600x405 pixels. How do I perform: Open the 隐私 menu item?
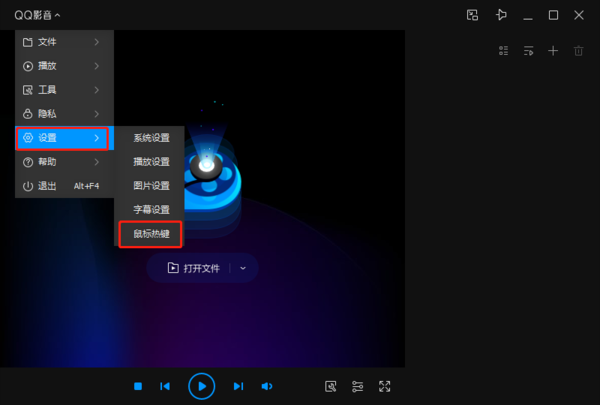[64, 114]
